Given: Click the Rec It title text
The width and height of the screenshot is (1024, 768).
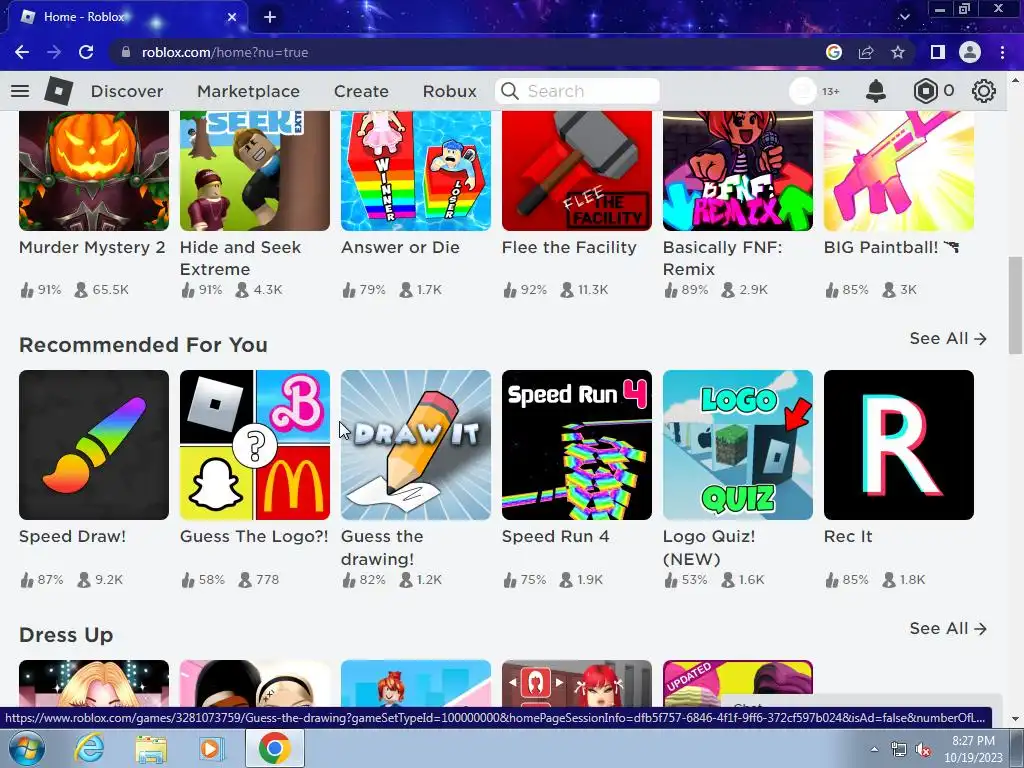Looking at the screenshot, I should (x=848, y=536).
